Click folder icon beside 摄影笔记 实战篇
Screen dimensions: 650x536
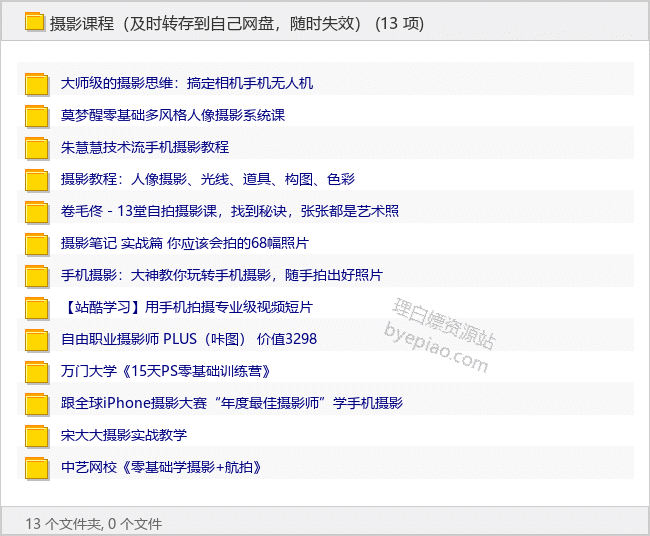[x=37, y=244]
